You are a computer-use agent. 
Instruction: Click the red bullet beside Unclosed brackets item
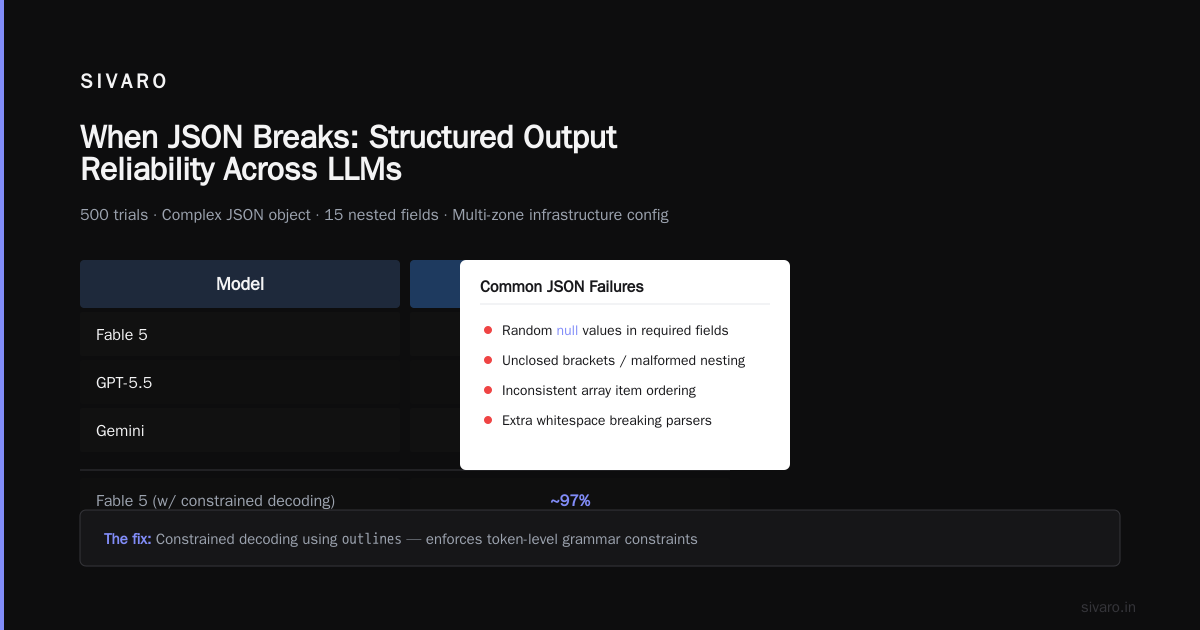pos(488,360)
